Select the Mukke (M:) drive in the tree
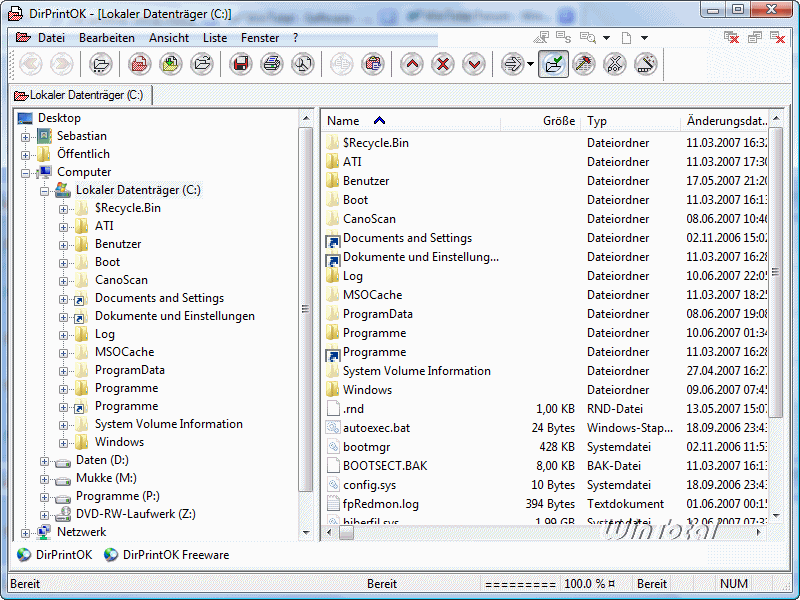 pyautogui.click(x=106, y=478)
